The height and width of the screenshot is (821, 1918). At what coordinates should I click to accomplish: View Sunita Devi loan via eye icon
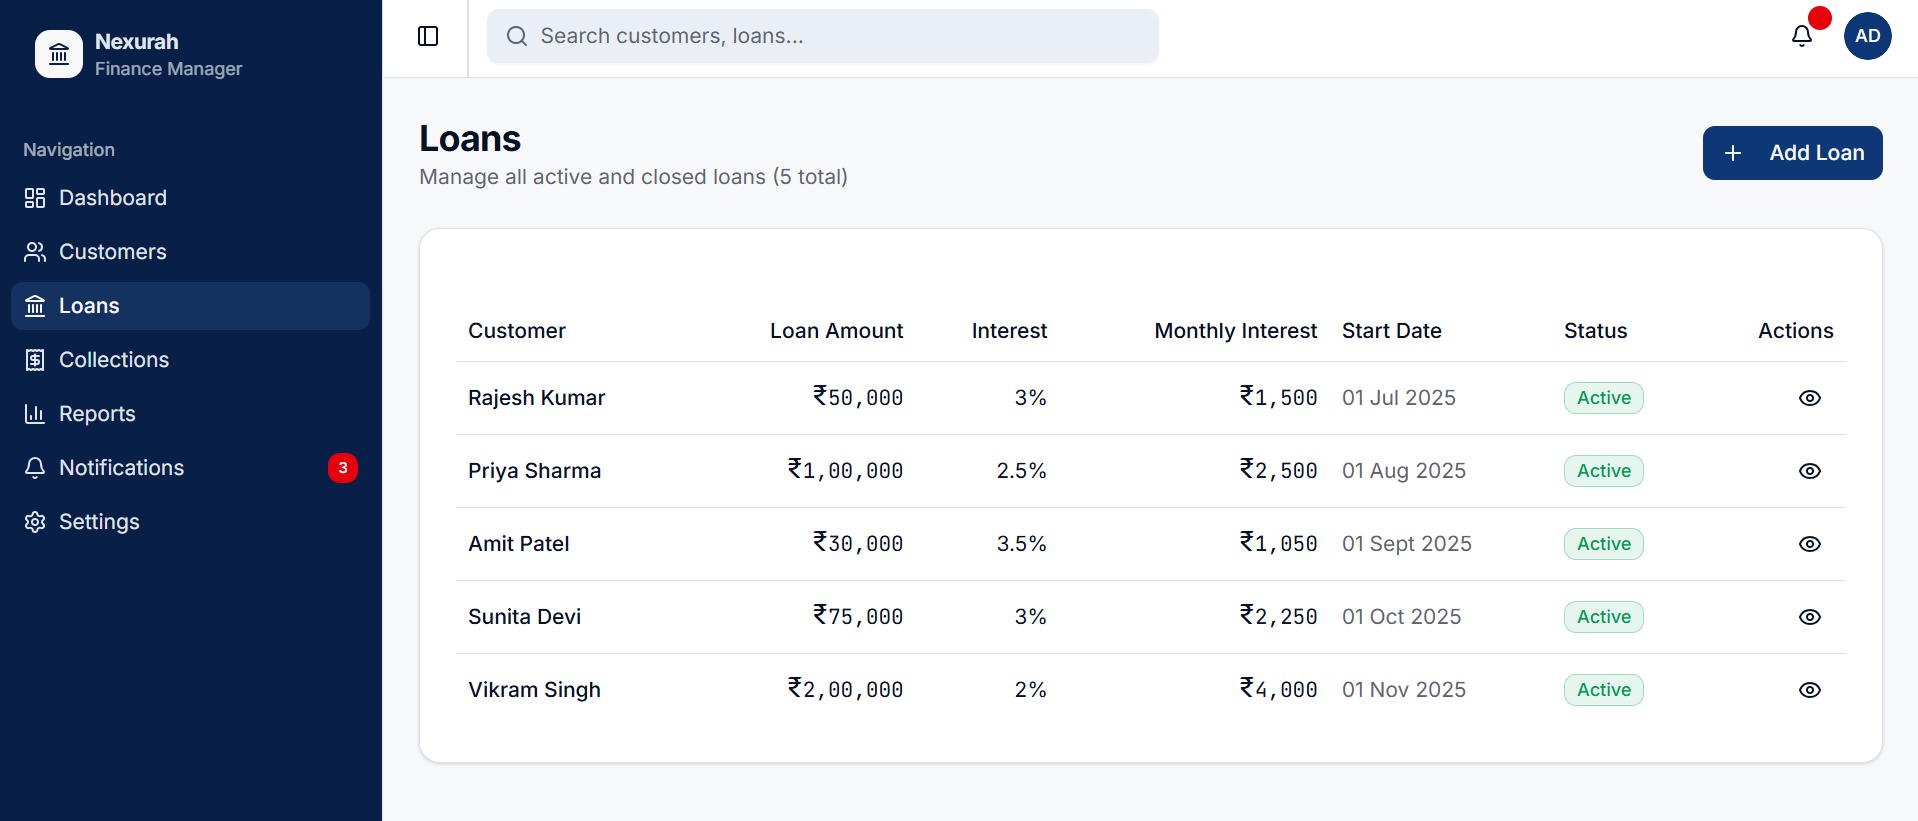coord(1810,617)
